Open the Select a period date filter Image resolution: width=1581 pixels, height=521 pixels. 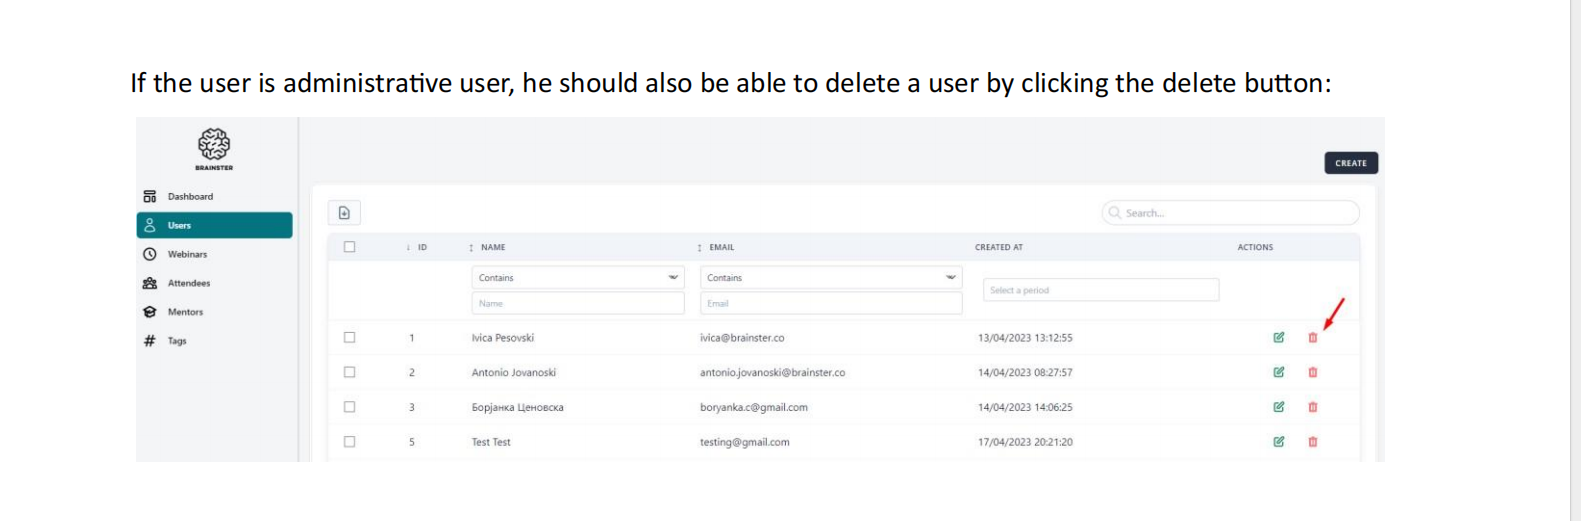pos(1100,290)
